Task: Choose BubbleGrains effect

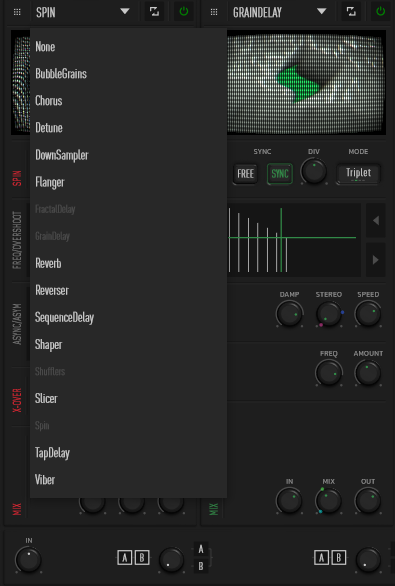Action: coord(128,74)
